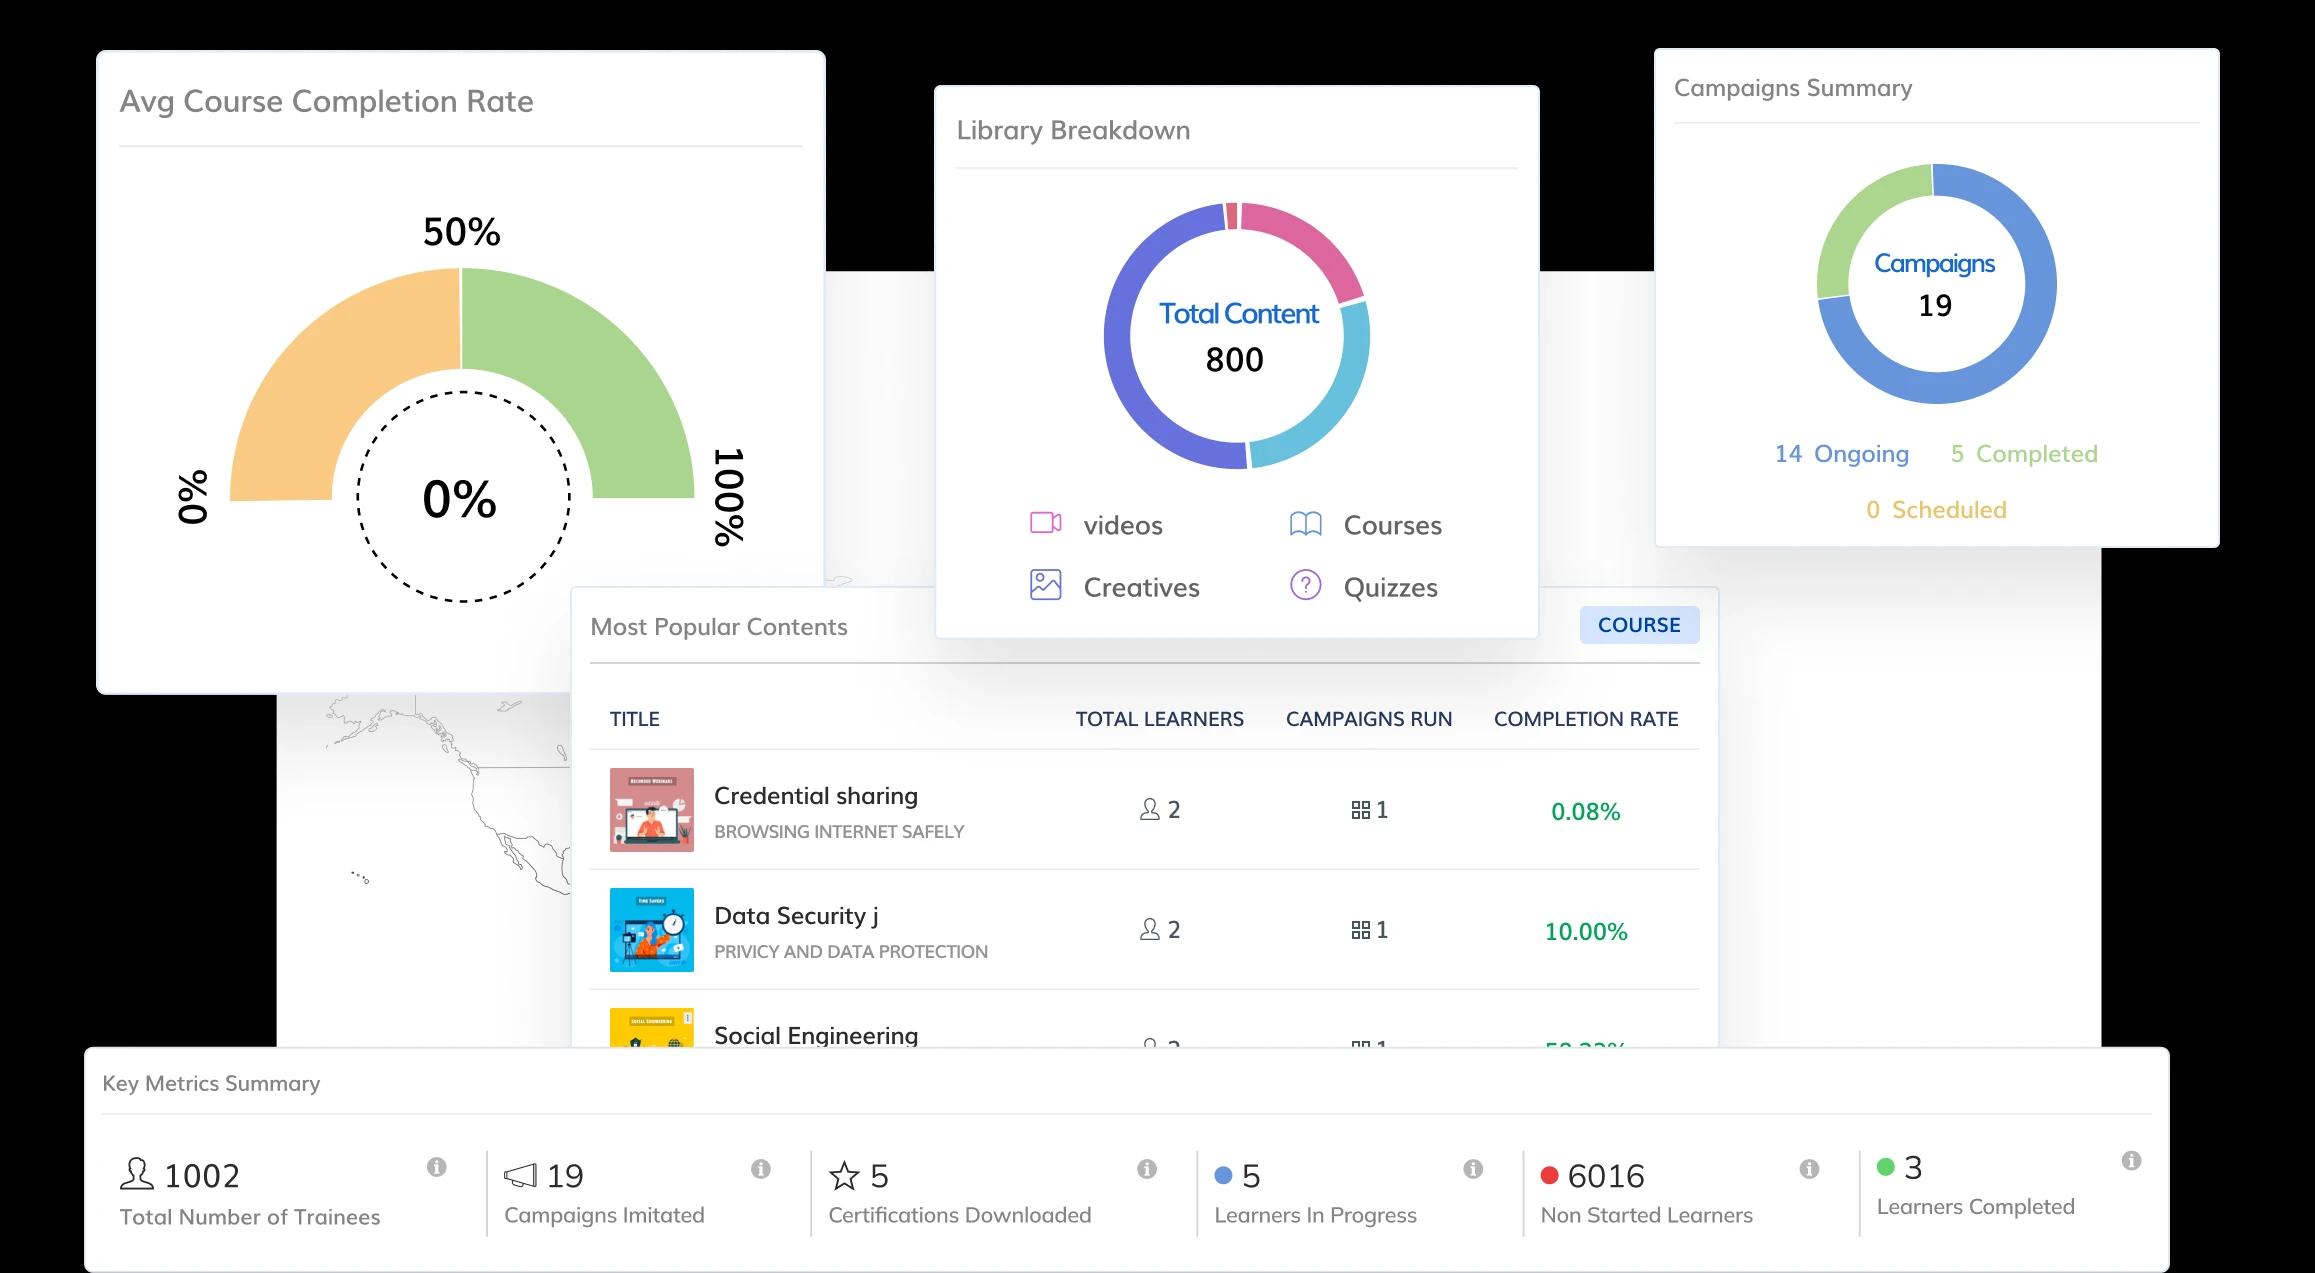Click BROWSING INTERNET SAFELY category text

point(839,832)
